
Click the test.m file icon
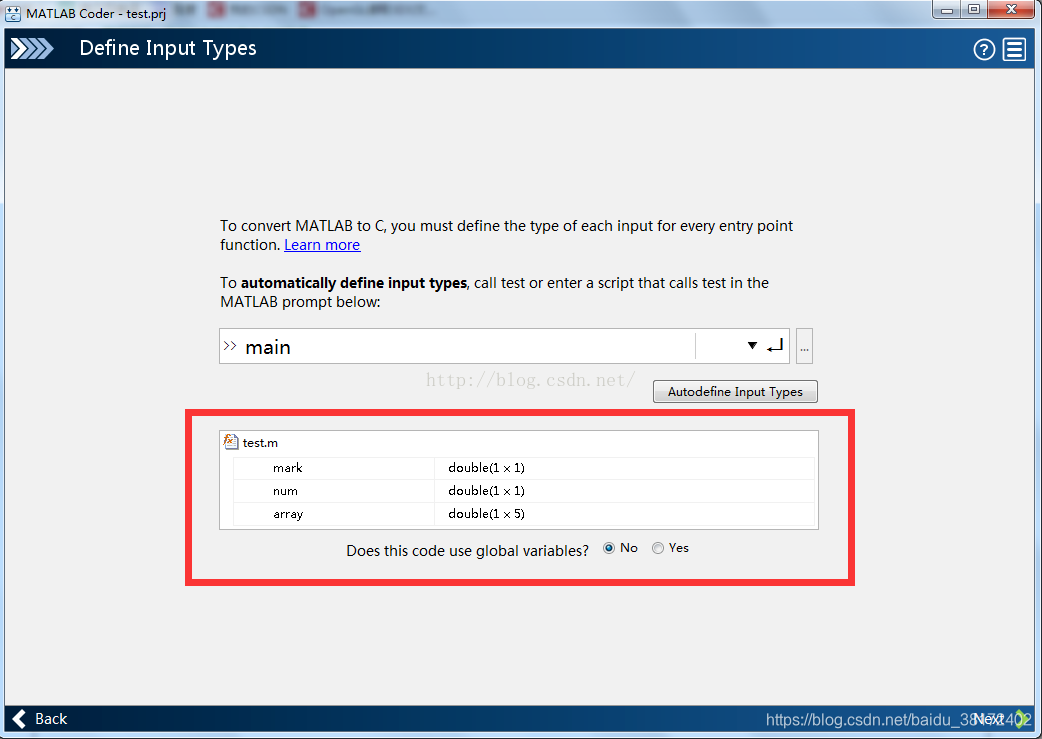coord(230,442)
